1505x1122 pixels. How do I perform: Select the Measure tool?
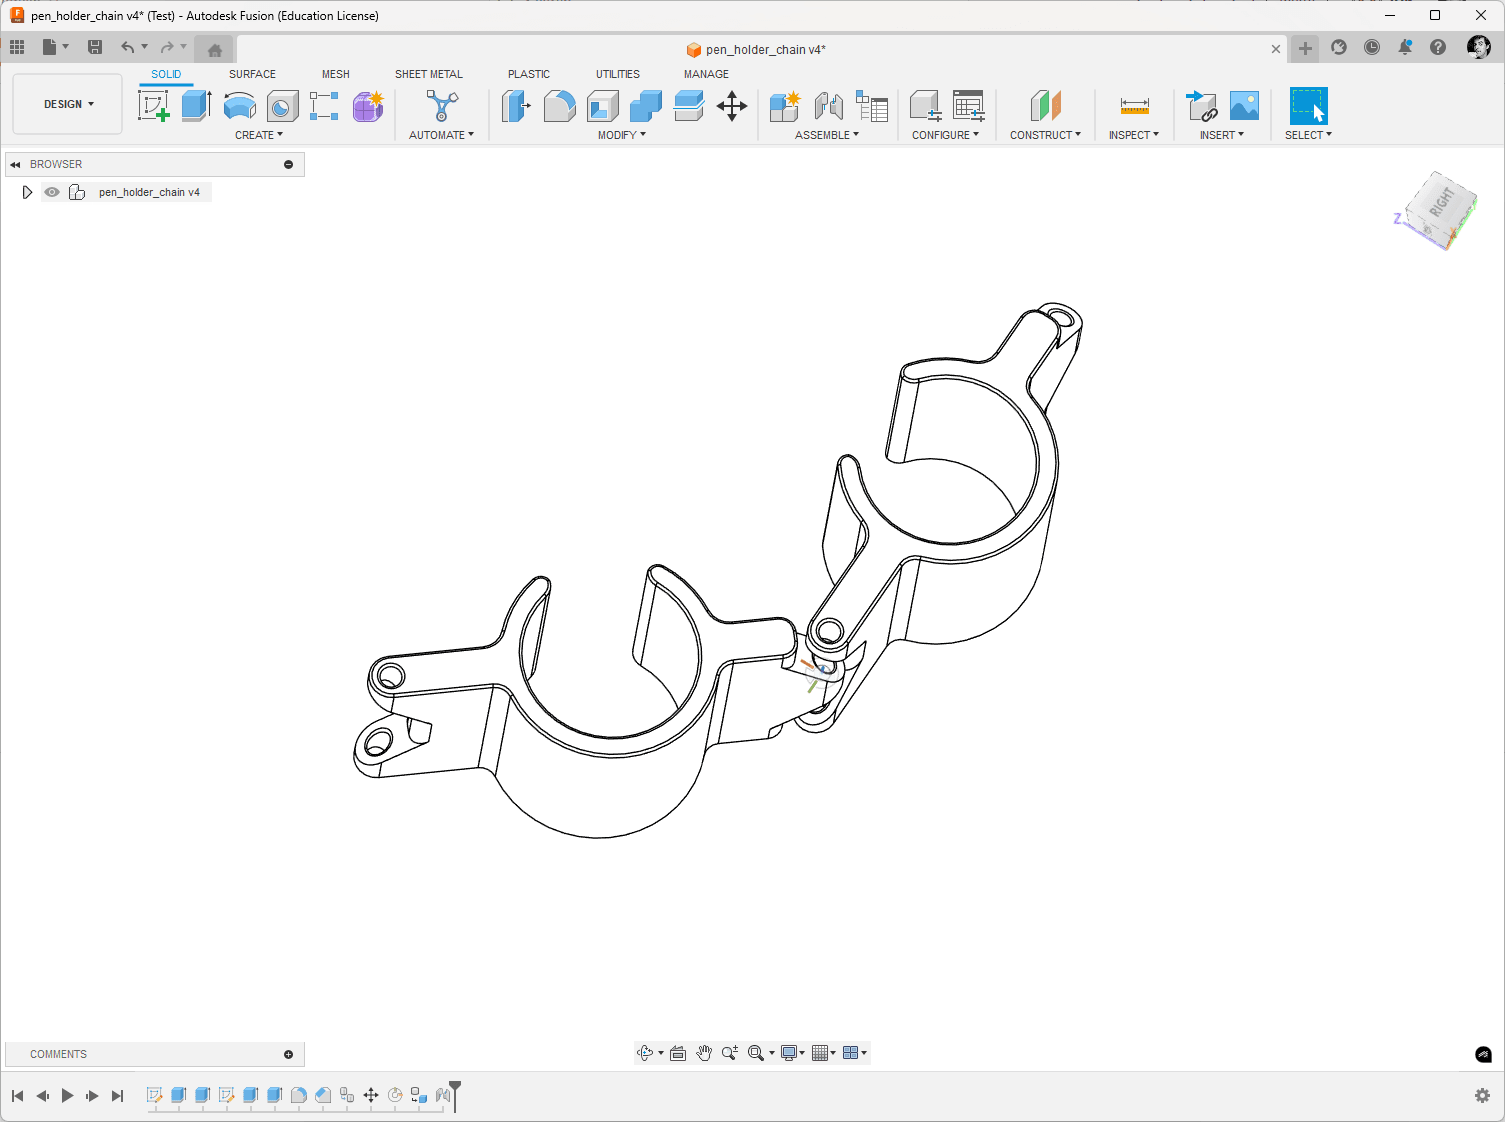click(1135, 106)
